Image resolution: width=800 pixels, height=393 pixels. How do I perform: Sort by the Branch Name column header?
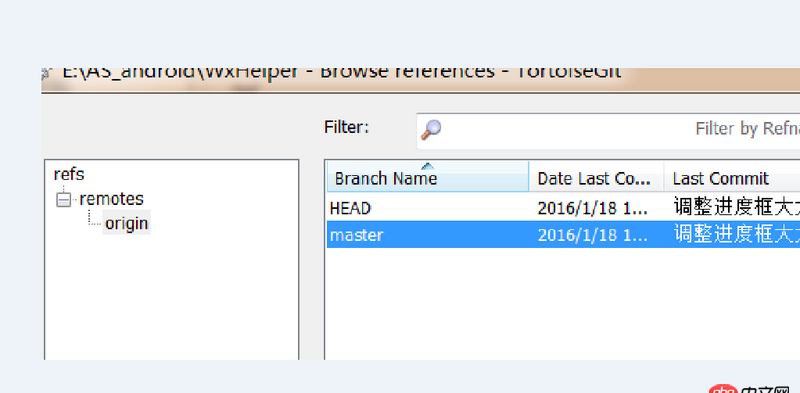pos(428,178)
